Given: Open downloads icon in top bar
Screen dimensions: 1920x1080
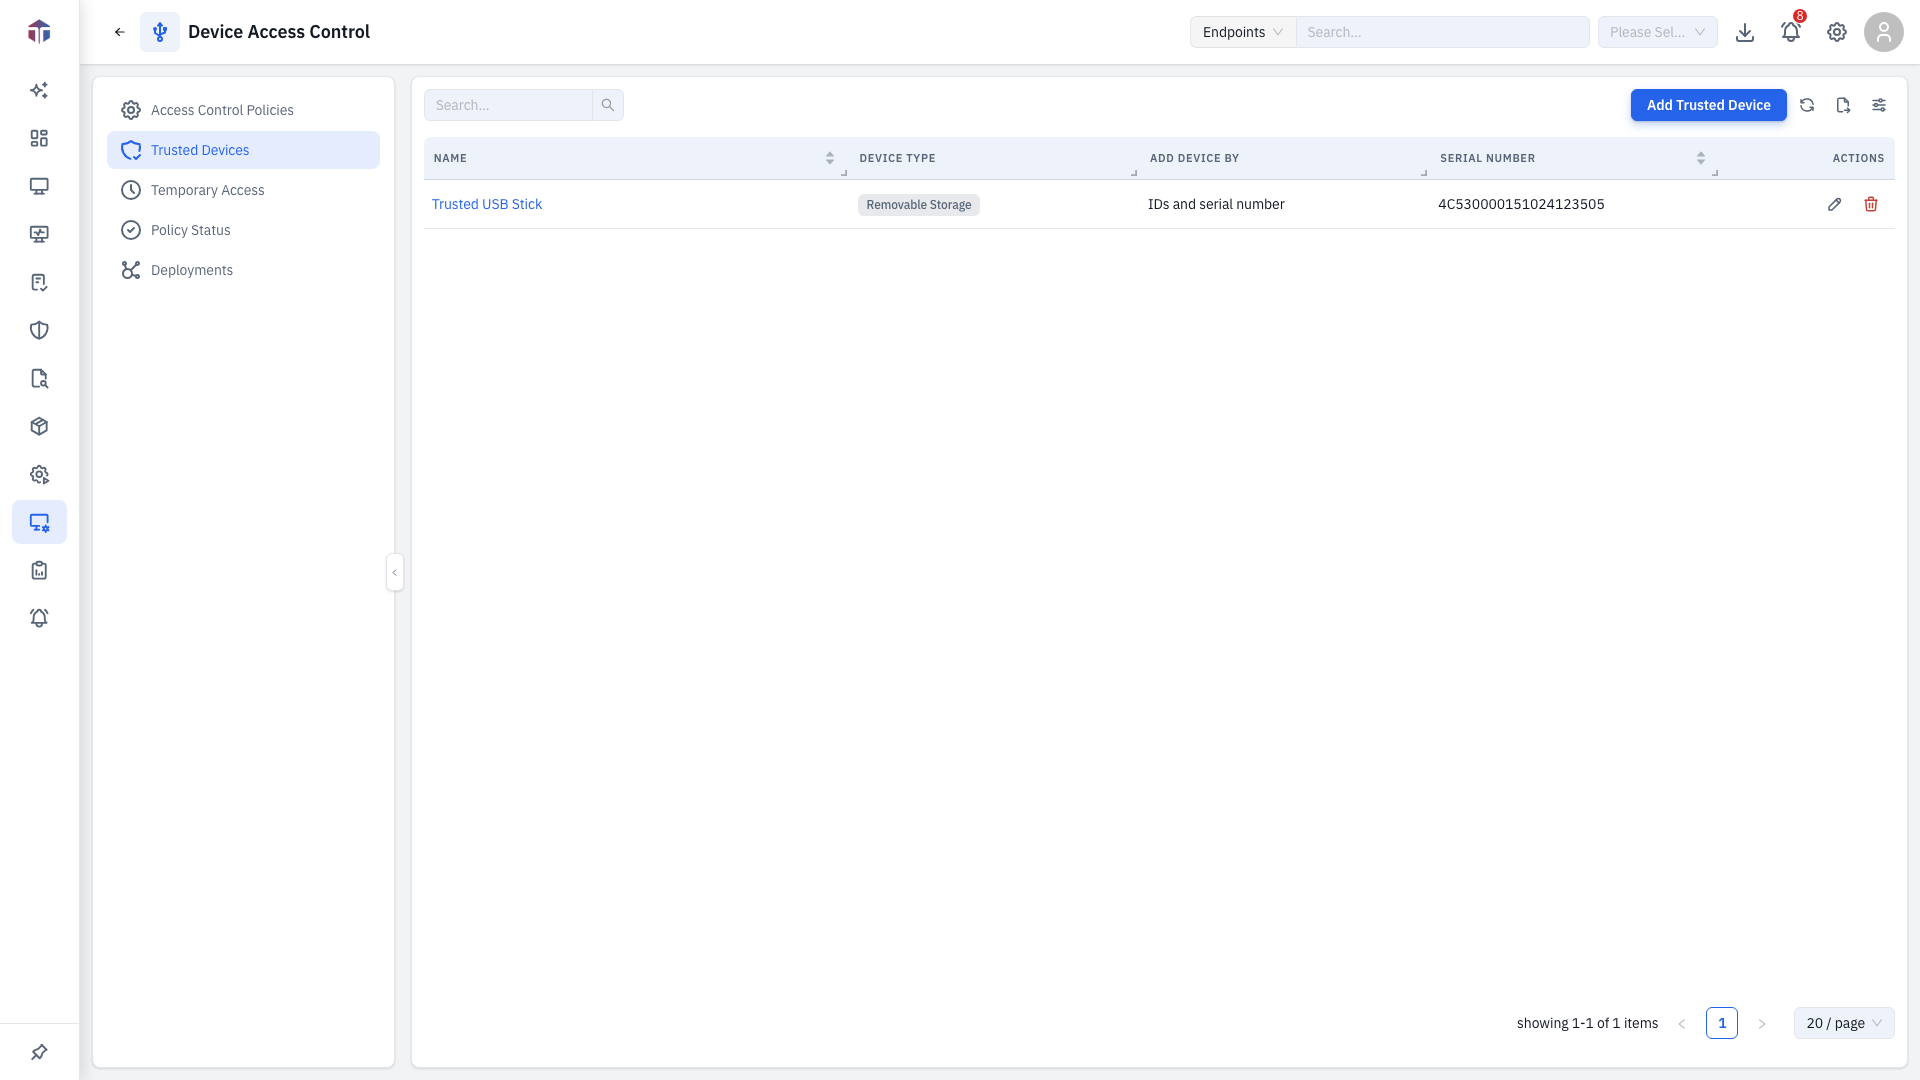Looking at the screenshot, I should (x=1745, y=32).
